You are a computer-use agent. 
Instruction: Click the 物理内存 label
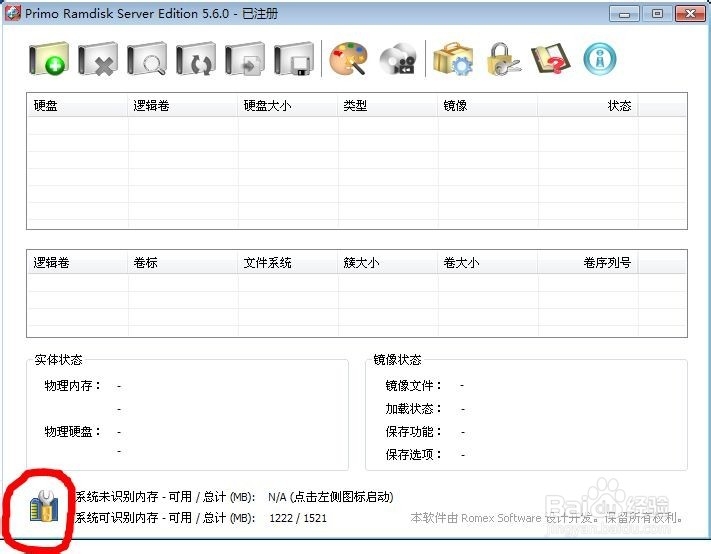pyautogui.click(x=73, y=386)
